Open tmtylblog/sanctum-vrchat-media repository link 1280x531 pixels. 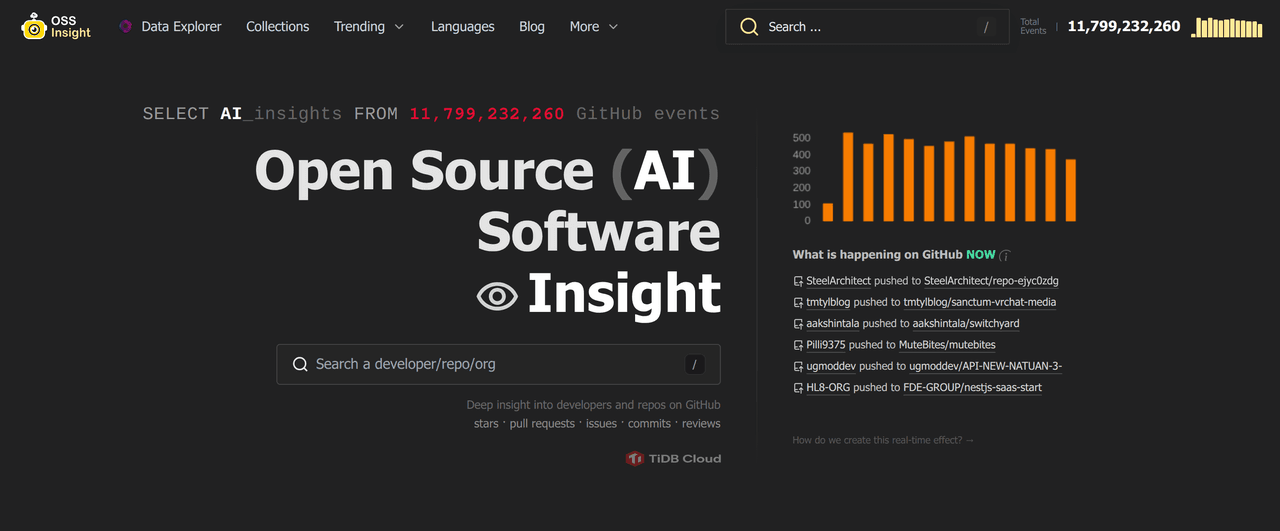(x=980, y=302)
